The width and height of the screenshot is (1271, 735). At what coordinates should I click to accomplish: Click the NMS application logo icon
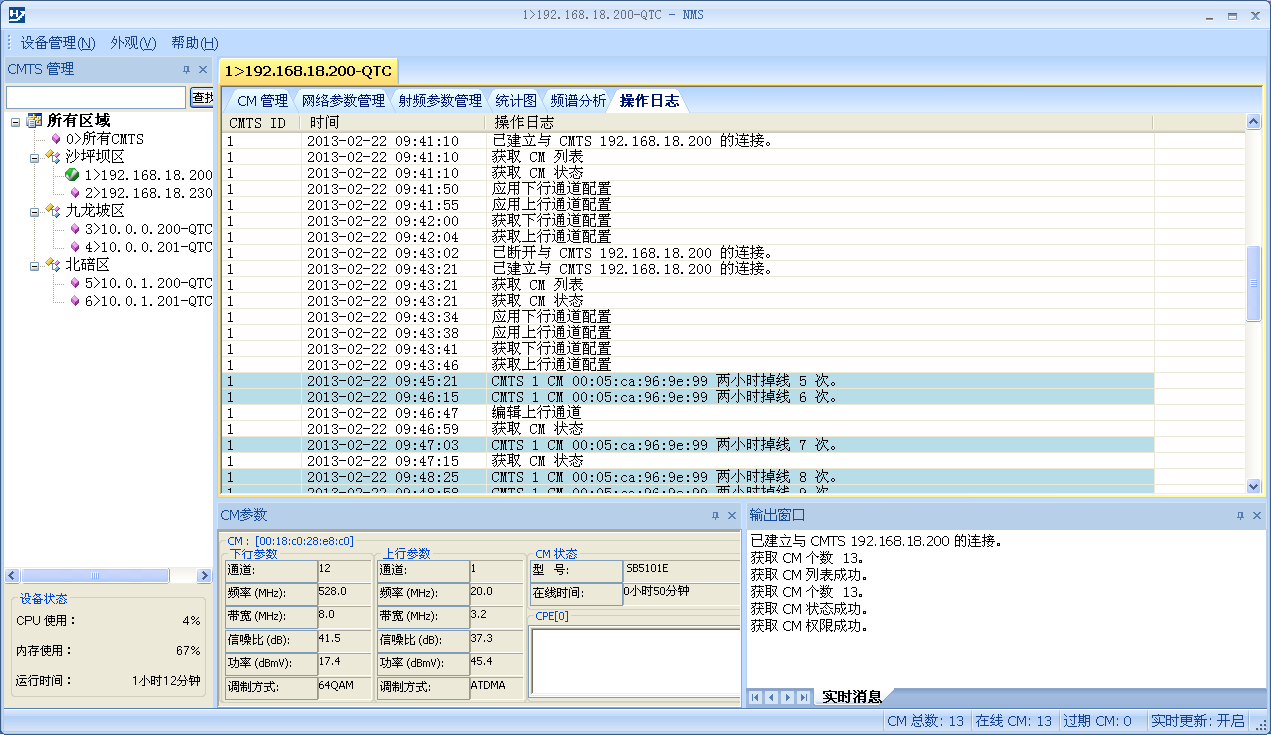pyautogui.click(x=16, y=15)
